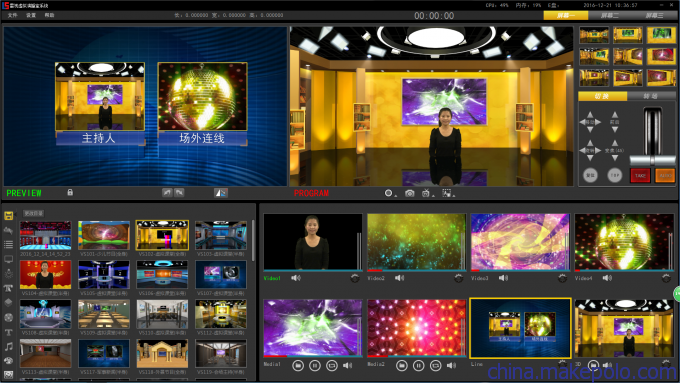Click the yellow save icon in sidebar

coord(8,216)
